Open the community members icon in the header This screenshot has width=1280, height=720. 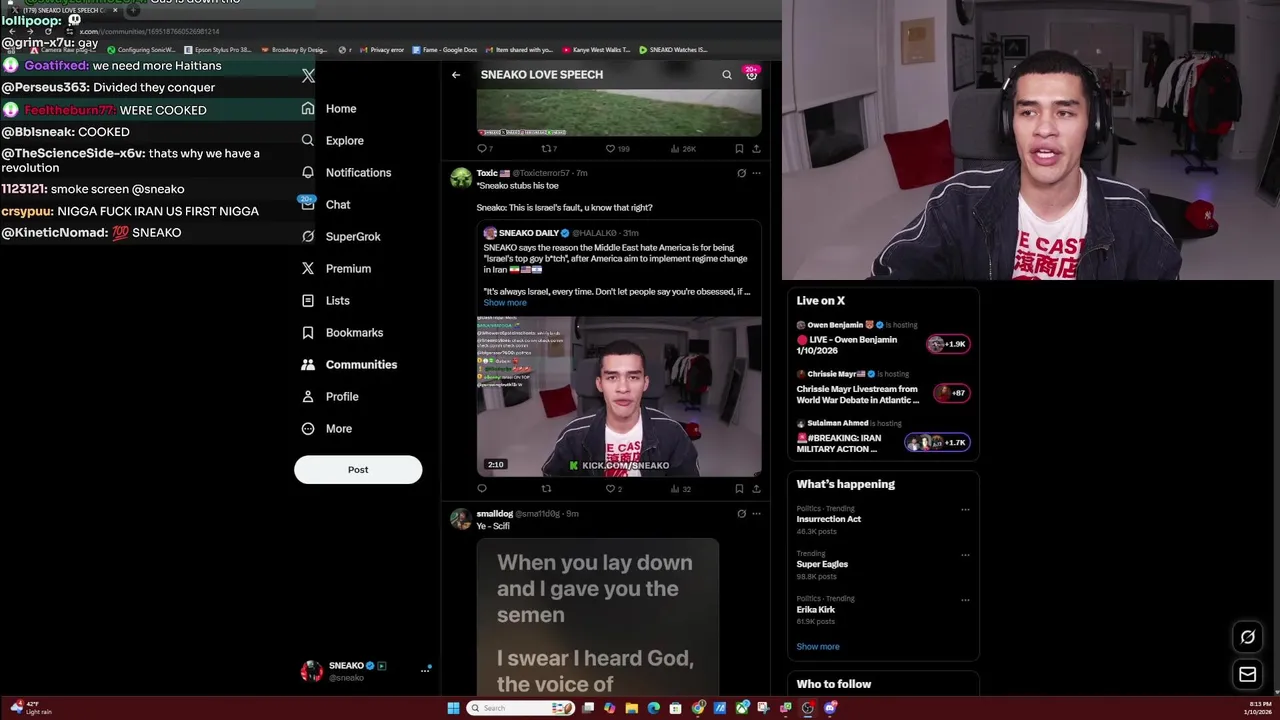(752, 75)
